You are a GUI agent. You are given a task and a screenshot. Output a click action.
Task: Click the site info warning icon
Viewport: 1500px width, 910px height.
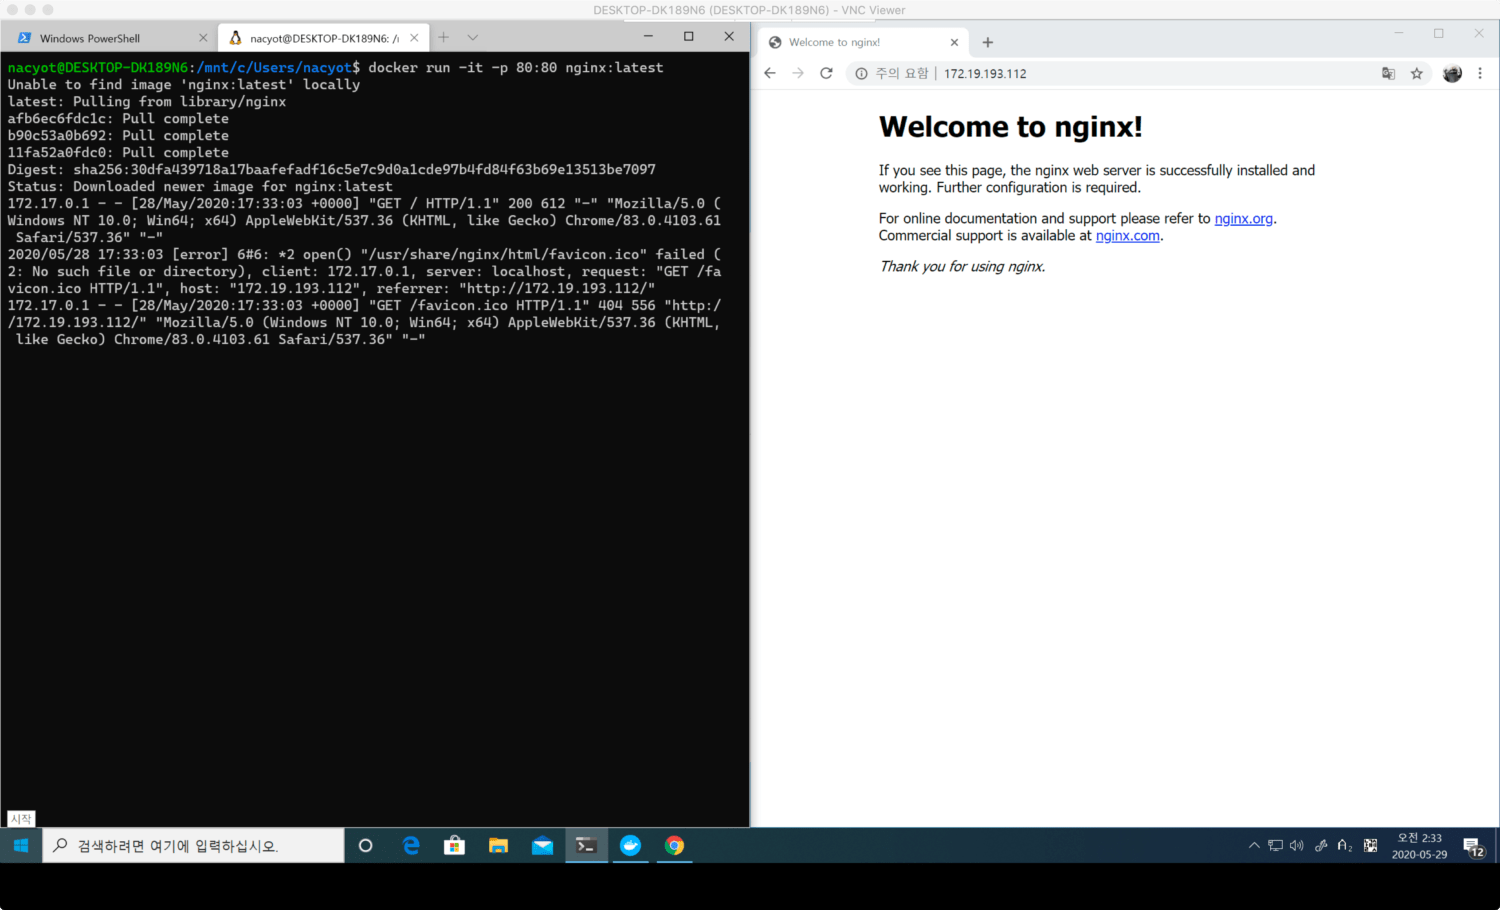tap(861, 73)
